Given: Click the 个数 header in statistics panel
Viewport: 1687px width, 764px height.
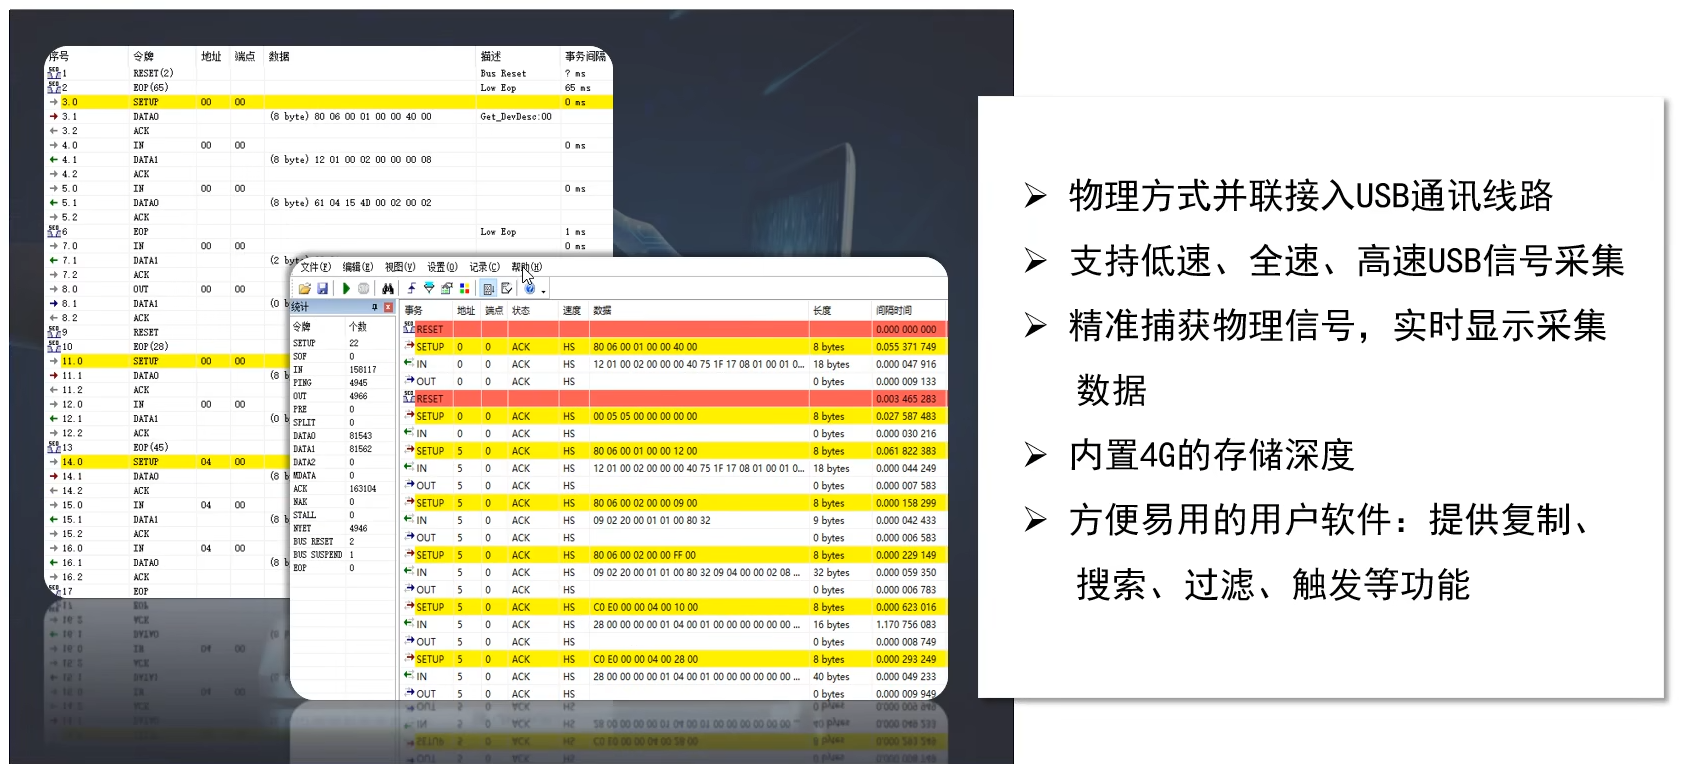Looking at the screenshot, I should tap(357, 327).
